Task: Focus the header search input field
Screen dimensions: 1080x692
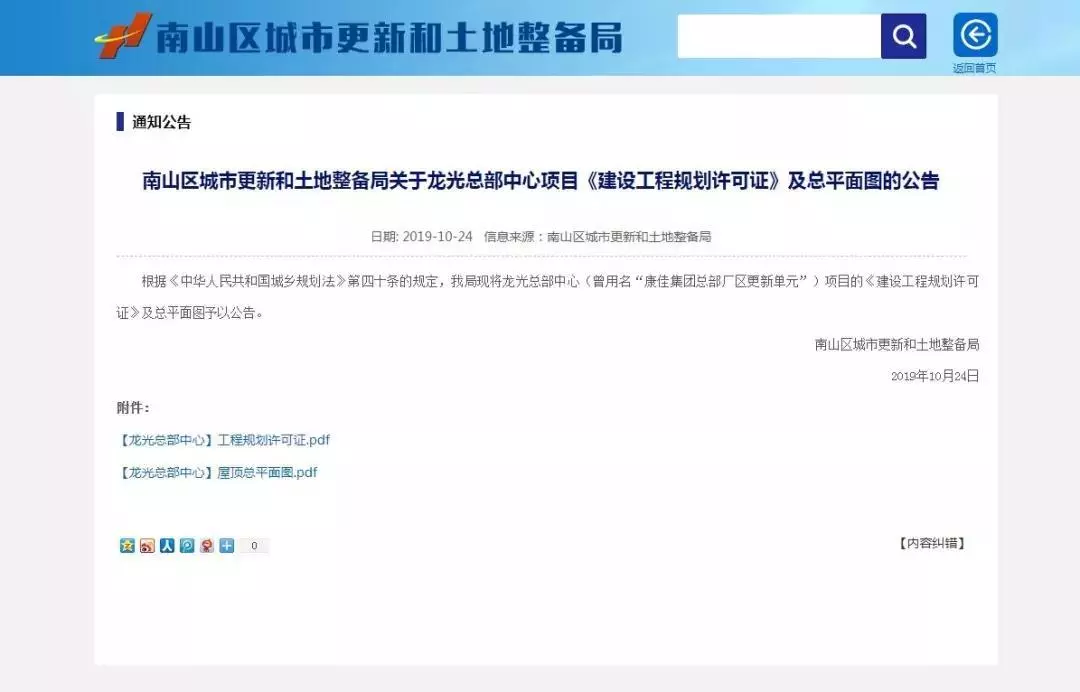Action: tap(778, 37)
